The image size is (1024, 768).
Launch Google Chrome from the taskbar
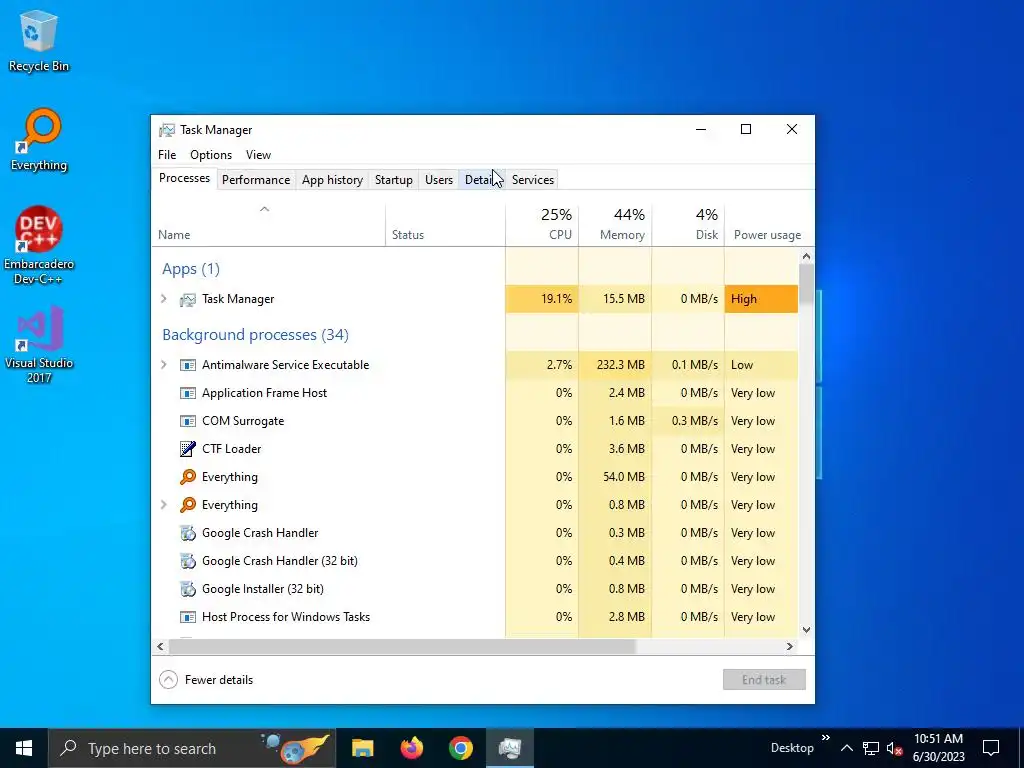[x=460, y=748]
